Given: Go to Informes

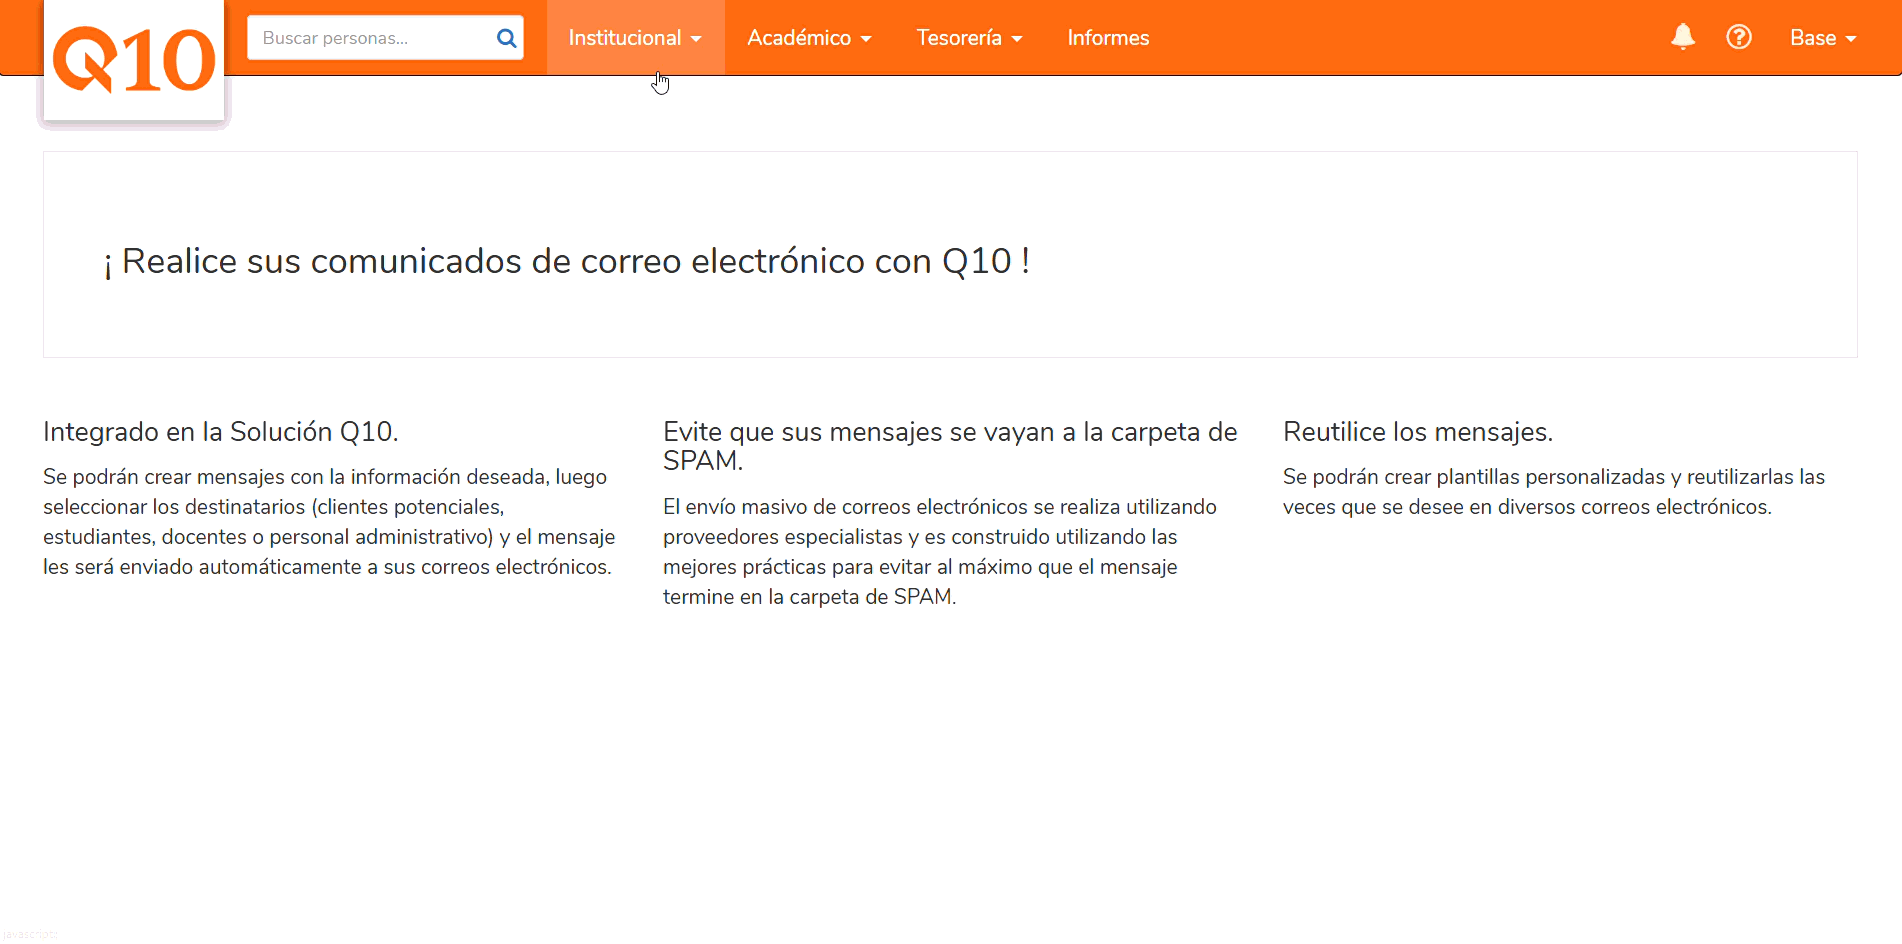Looking at the screenshot, I should point(1108,38).
